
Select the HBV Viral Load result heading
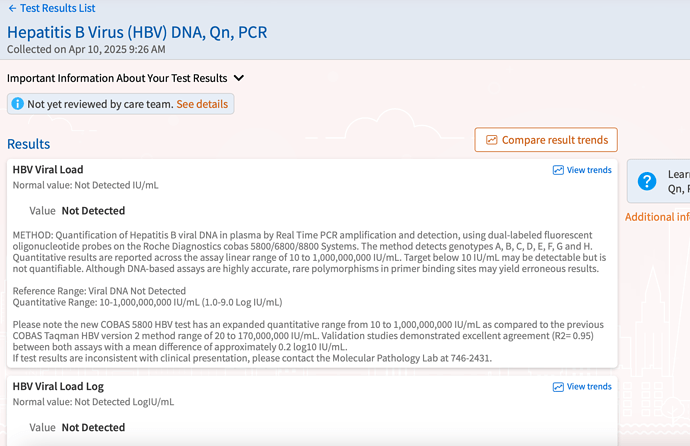click(x=48, y=170)
